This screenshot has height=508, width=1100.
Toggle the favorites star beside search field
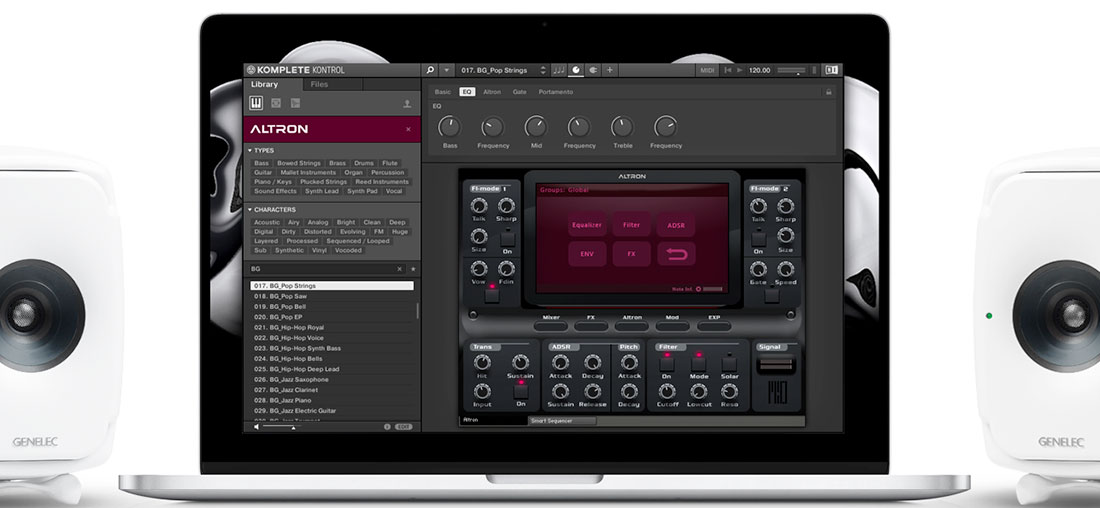tap(413, 269)
